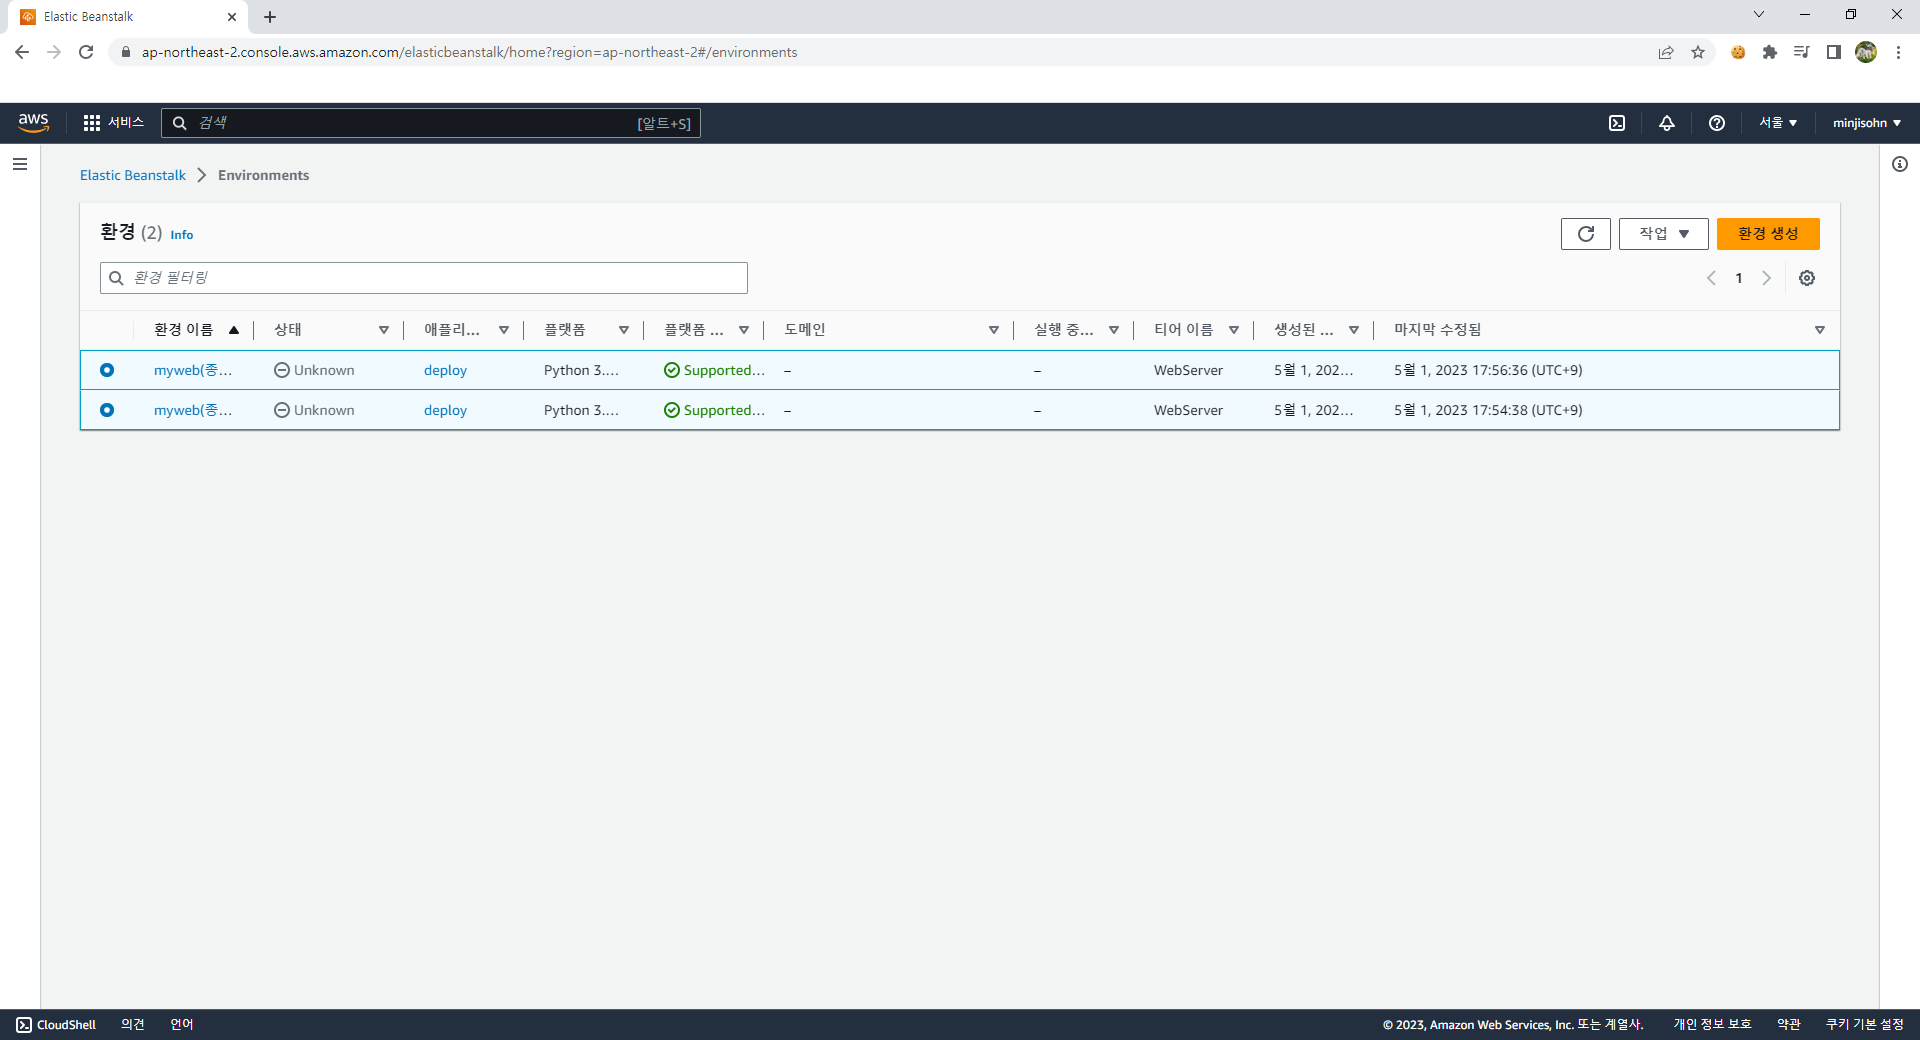This screenshot has width=1920, height=1040.
Task: Open Chrome's three-dot menu
Action: pyautogui.click(x=1898, y=52)
